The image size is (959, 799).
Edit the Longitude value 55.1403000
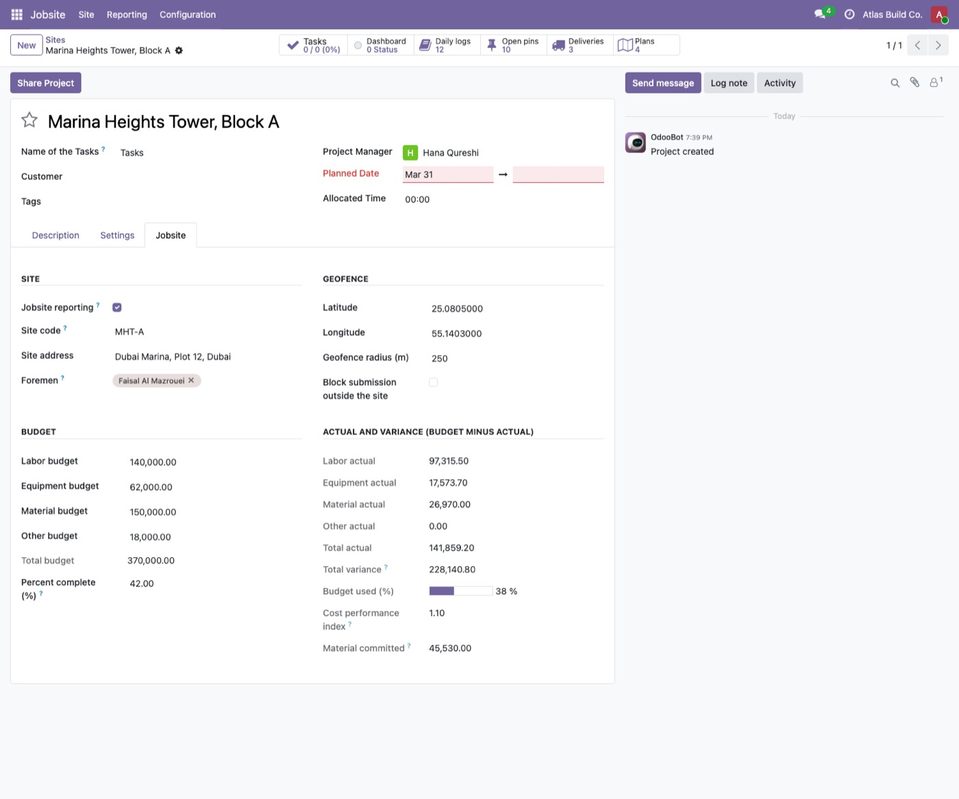(x=516, y=333)
